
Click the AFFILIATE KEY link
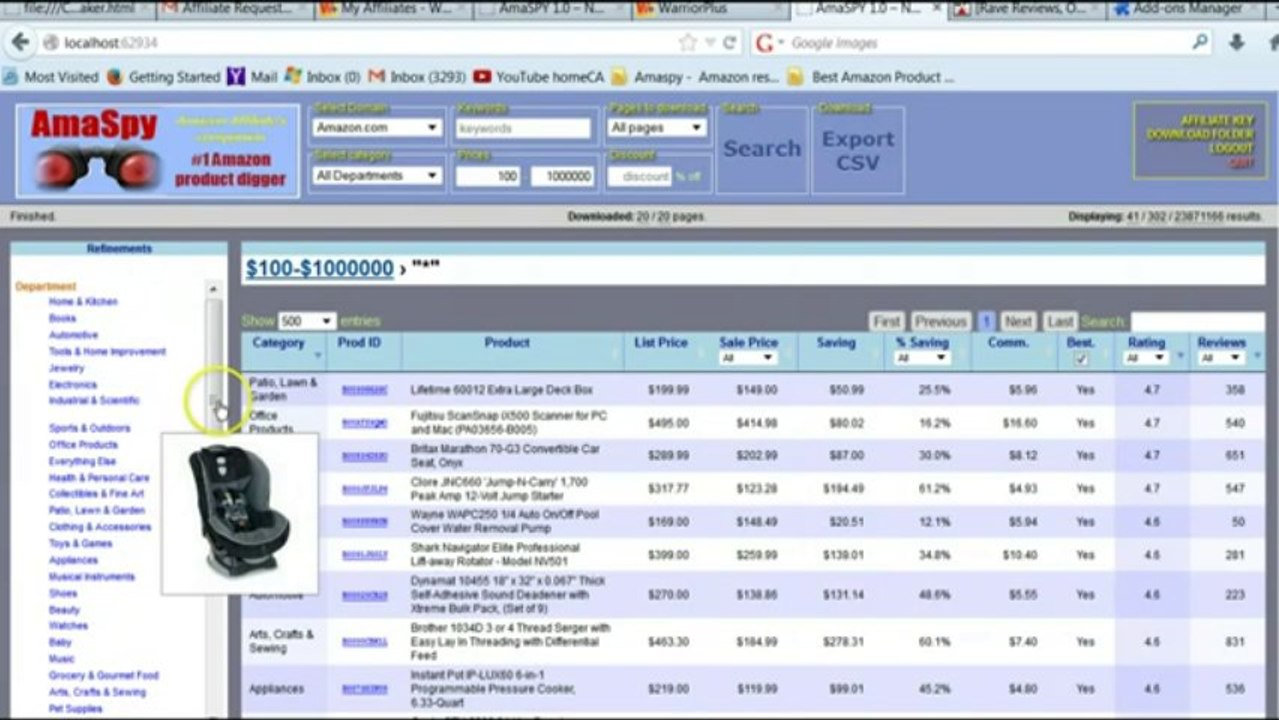coord(1216,121)
